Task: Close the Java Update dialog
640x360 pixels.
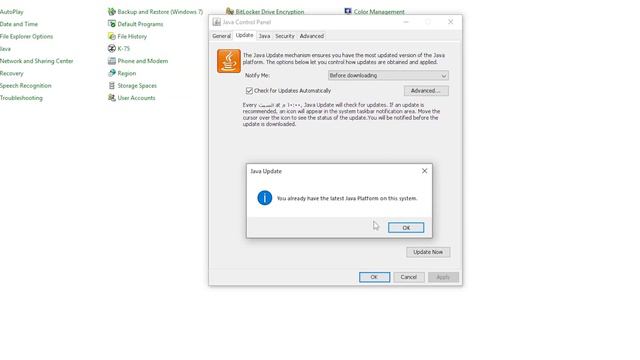Action: click(424, 171)
